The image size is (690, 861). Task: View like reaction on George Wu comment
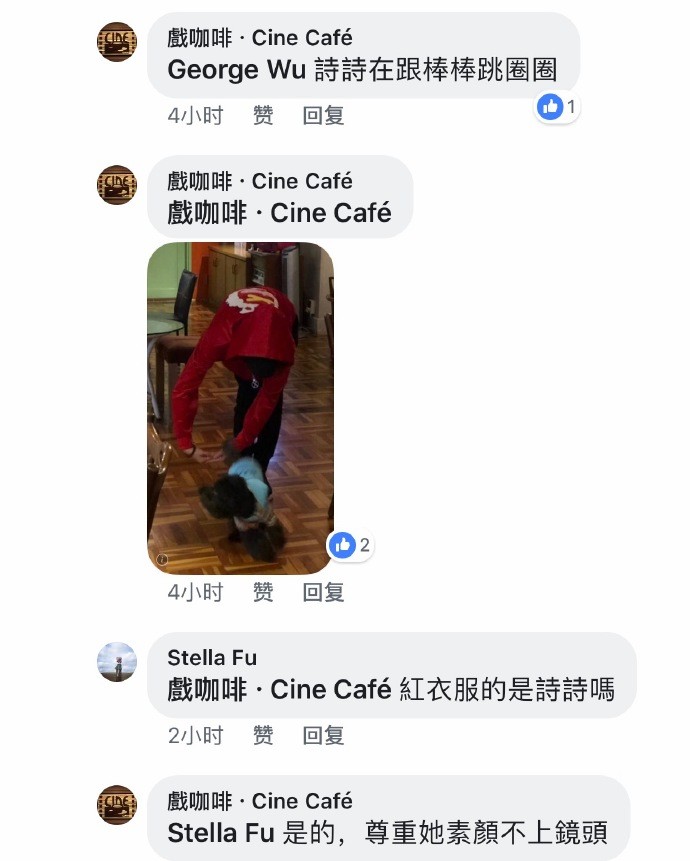point(557,107)
